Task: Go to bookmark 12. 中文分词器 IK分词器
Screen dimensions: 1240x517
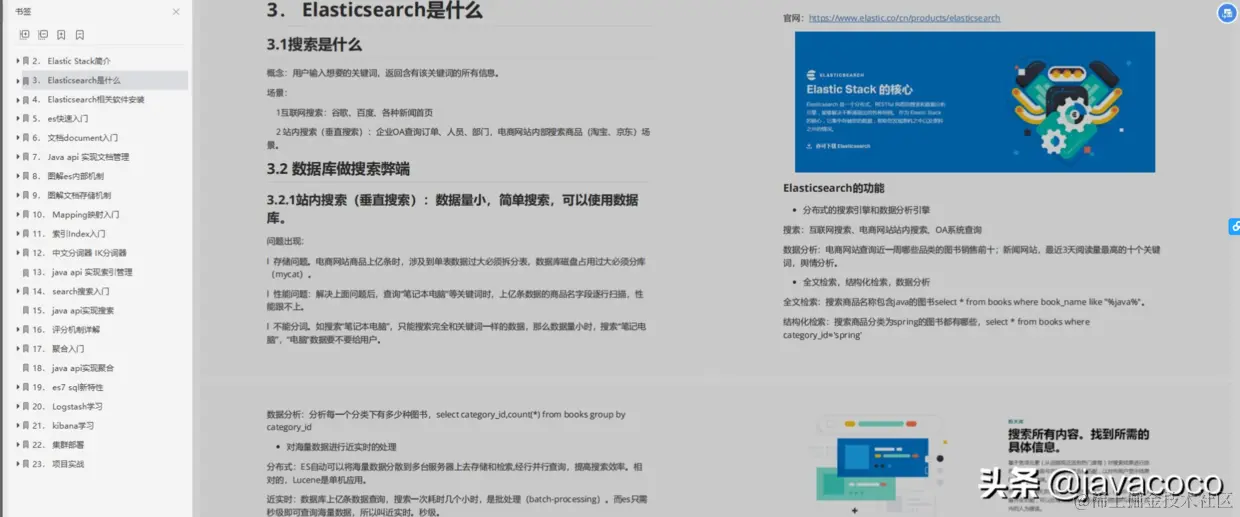Action: [x=79, y=253]
